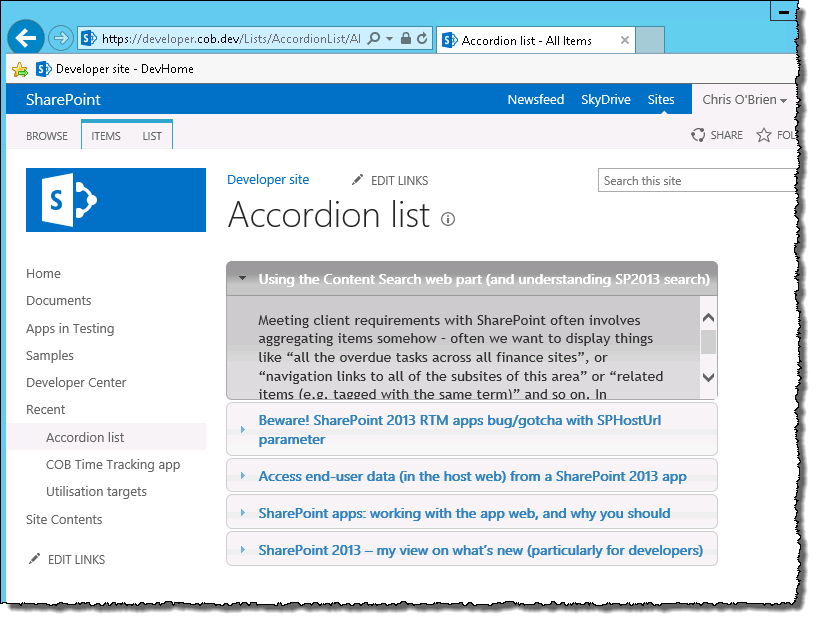Click the accordion panel scroll up arrow
This screenshot has width=817, height=622.
coord(708,318)
